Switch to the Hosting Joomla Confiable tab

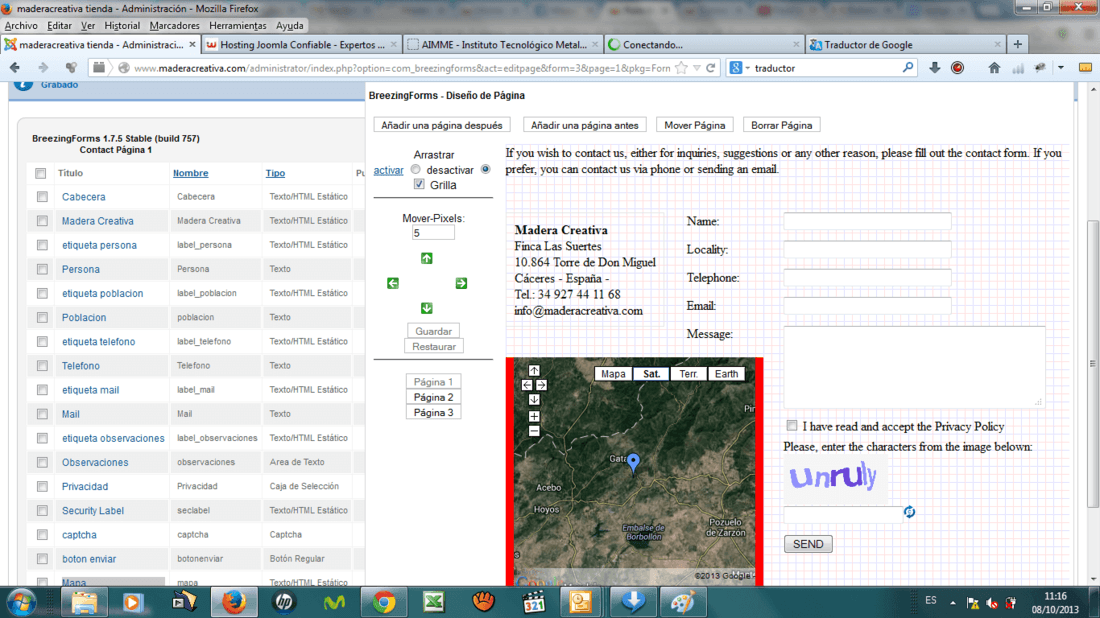pos(302,44)
